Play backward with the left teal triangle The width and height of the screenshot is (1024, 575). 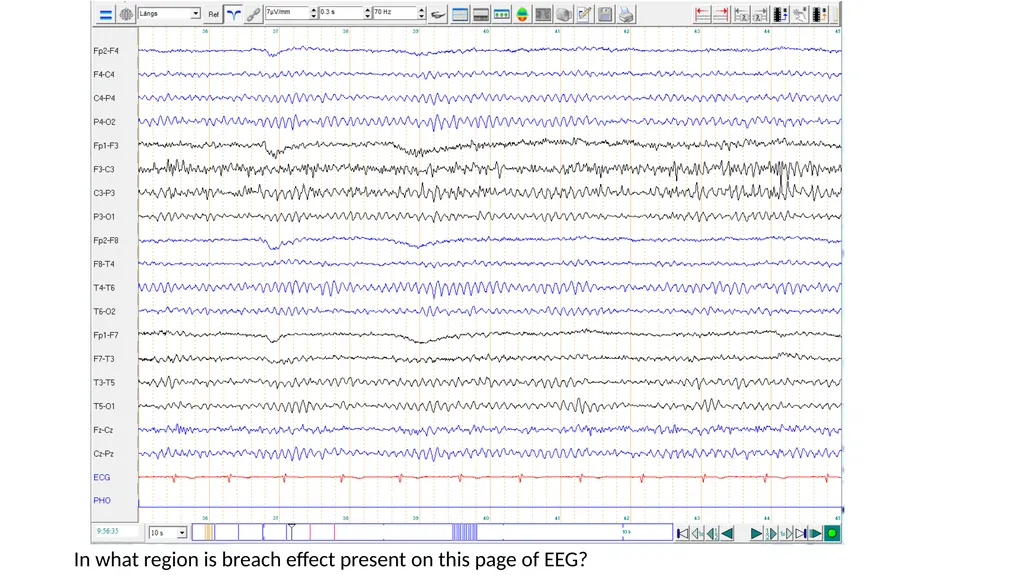[728, 534]
